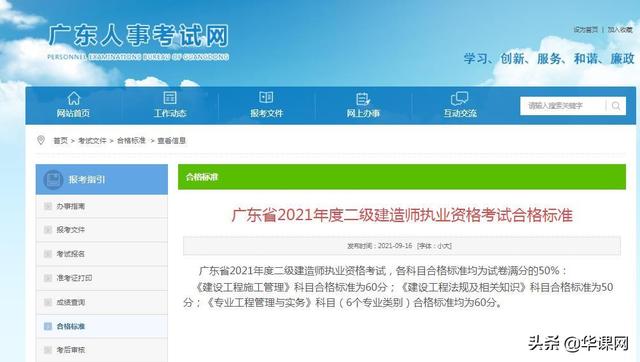Click the bullet icon beside 准考证打印

click(48, 278)
